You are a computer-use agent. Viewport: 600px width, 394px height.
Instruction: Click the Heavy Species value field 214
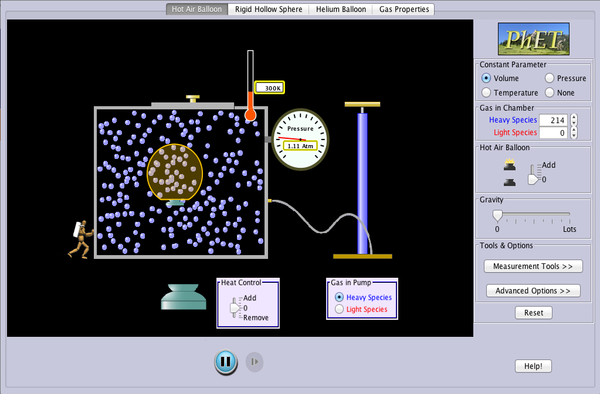553,120
